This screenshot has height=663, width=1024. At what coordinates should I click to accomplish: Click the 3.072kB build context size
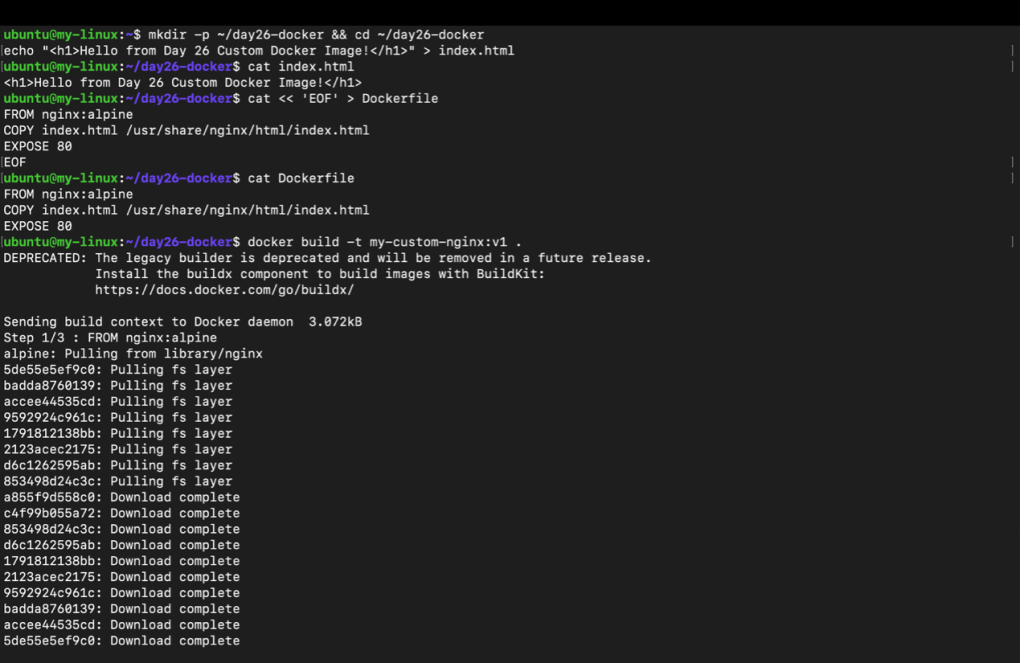tap(336, 322)
